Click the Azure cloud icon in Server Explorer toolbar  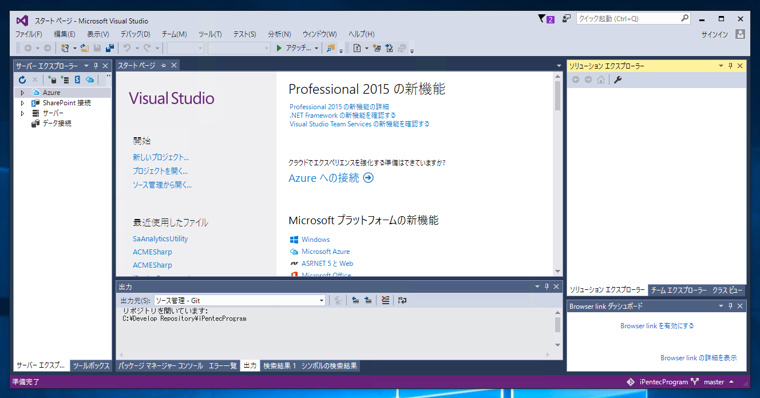tap(90, 80)
